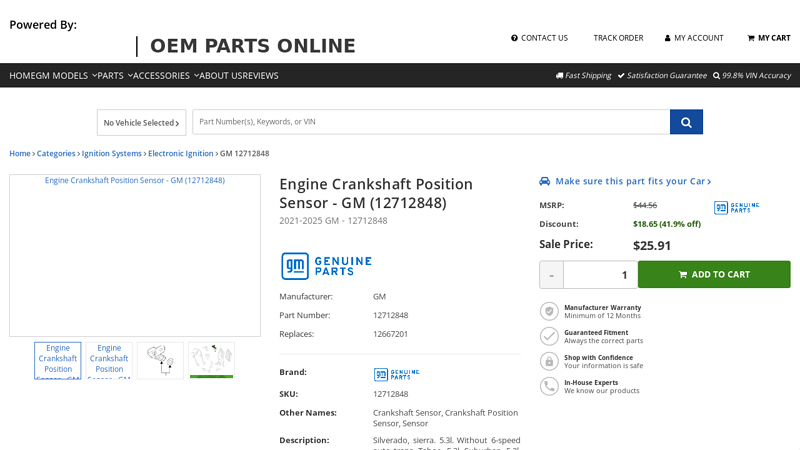Click the In-House Experts phone icon
The height and width of the screenshot is (450, 800).
point(549,386)
